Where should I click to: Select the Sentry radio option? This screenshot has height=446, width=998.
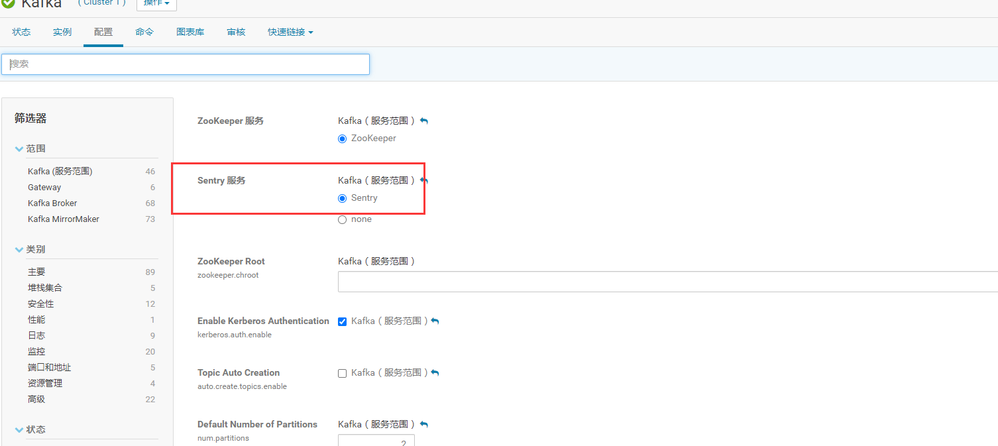tap(342, 199)
